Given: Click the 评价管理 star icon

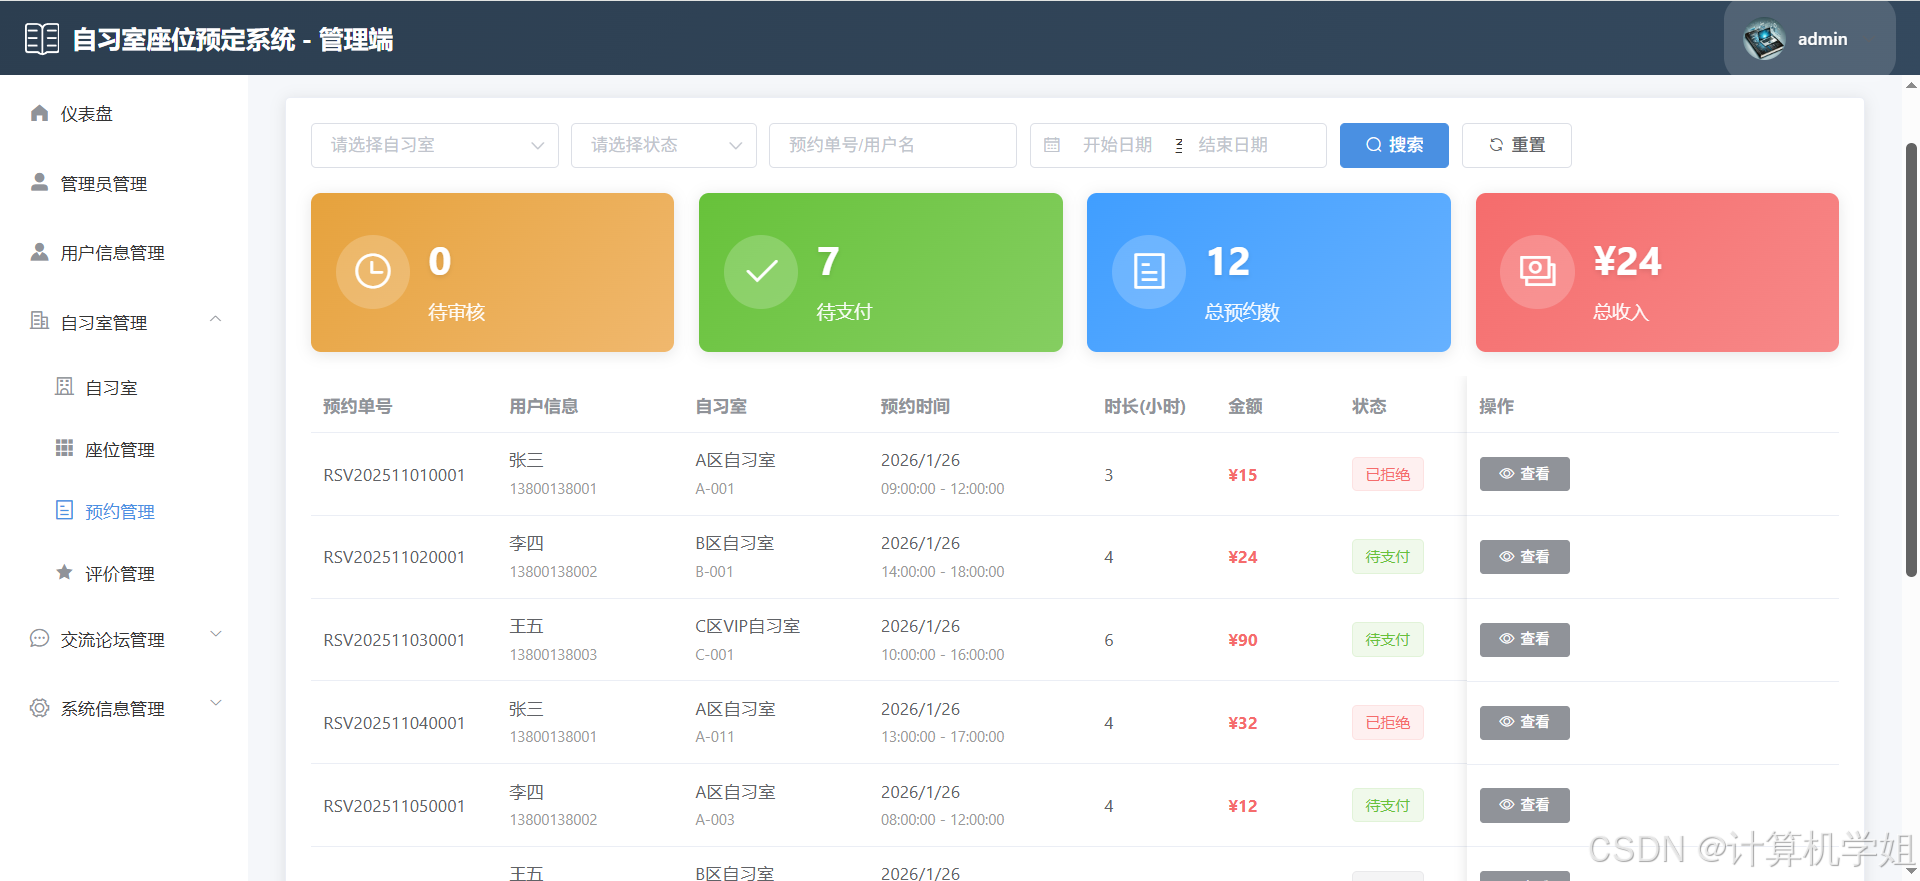Looking at the screenshot, I should (x=64, y=572).
